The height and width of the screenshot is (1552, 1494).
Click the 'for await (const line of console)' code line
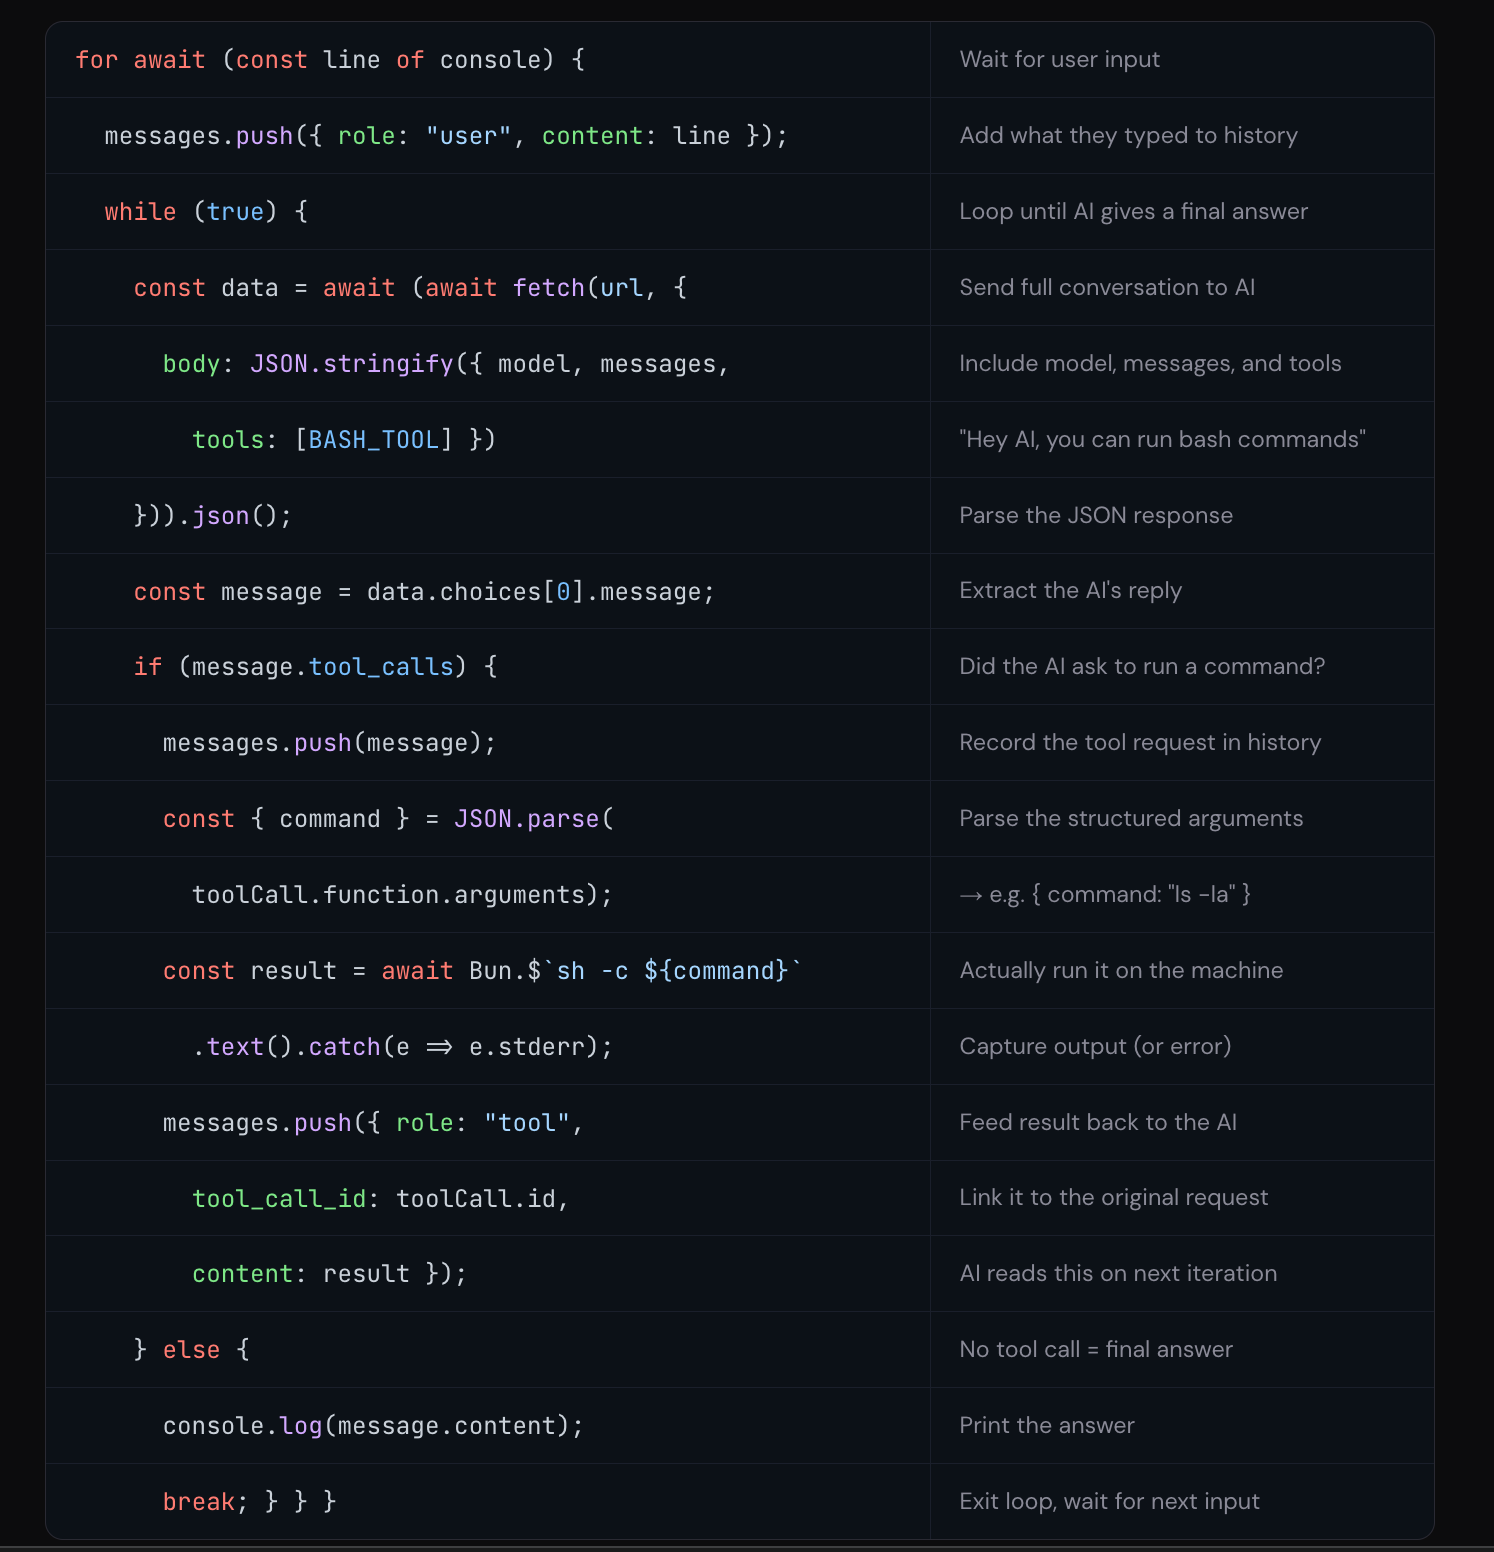330,60
